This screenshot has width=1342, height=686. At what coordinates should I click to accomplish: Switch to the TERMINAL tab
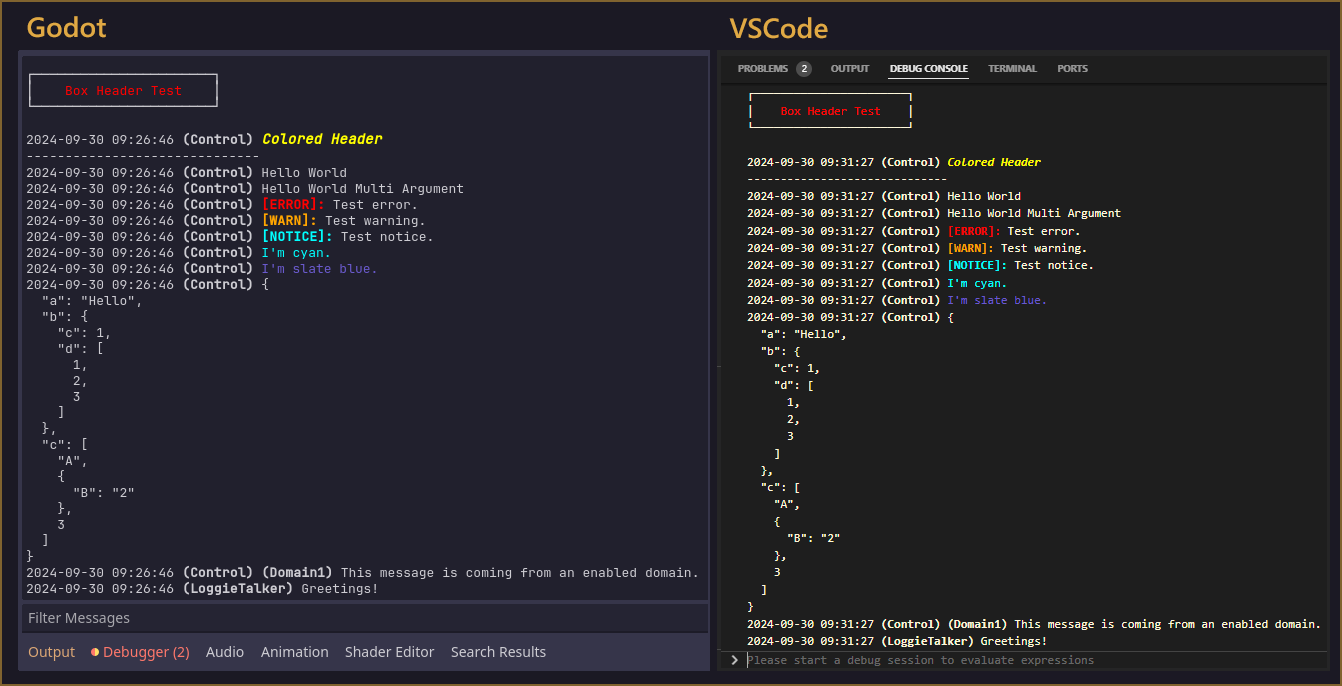pyautogui.click(x=1012, y=69)
